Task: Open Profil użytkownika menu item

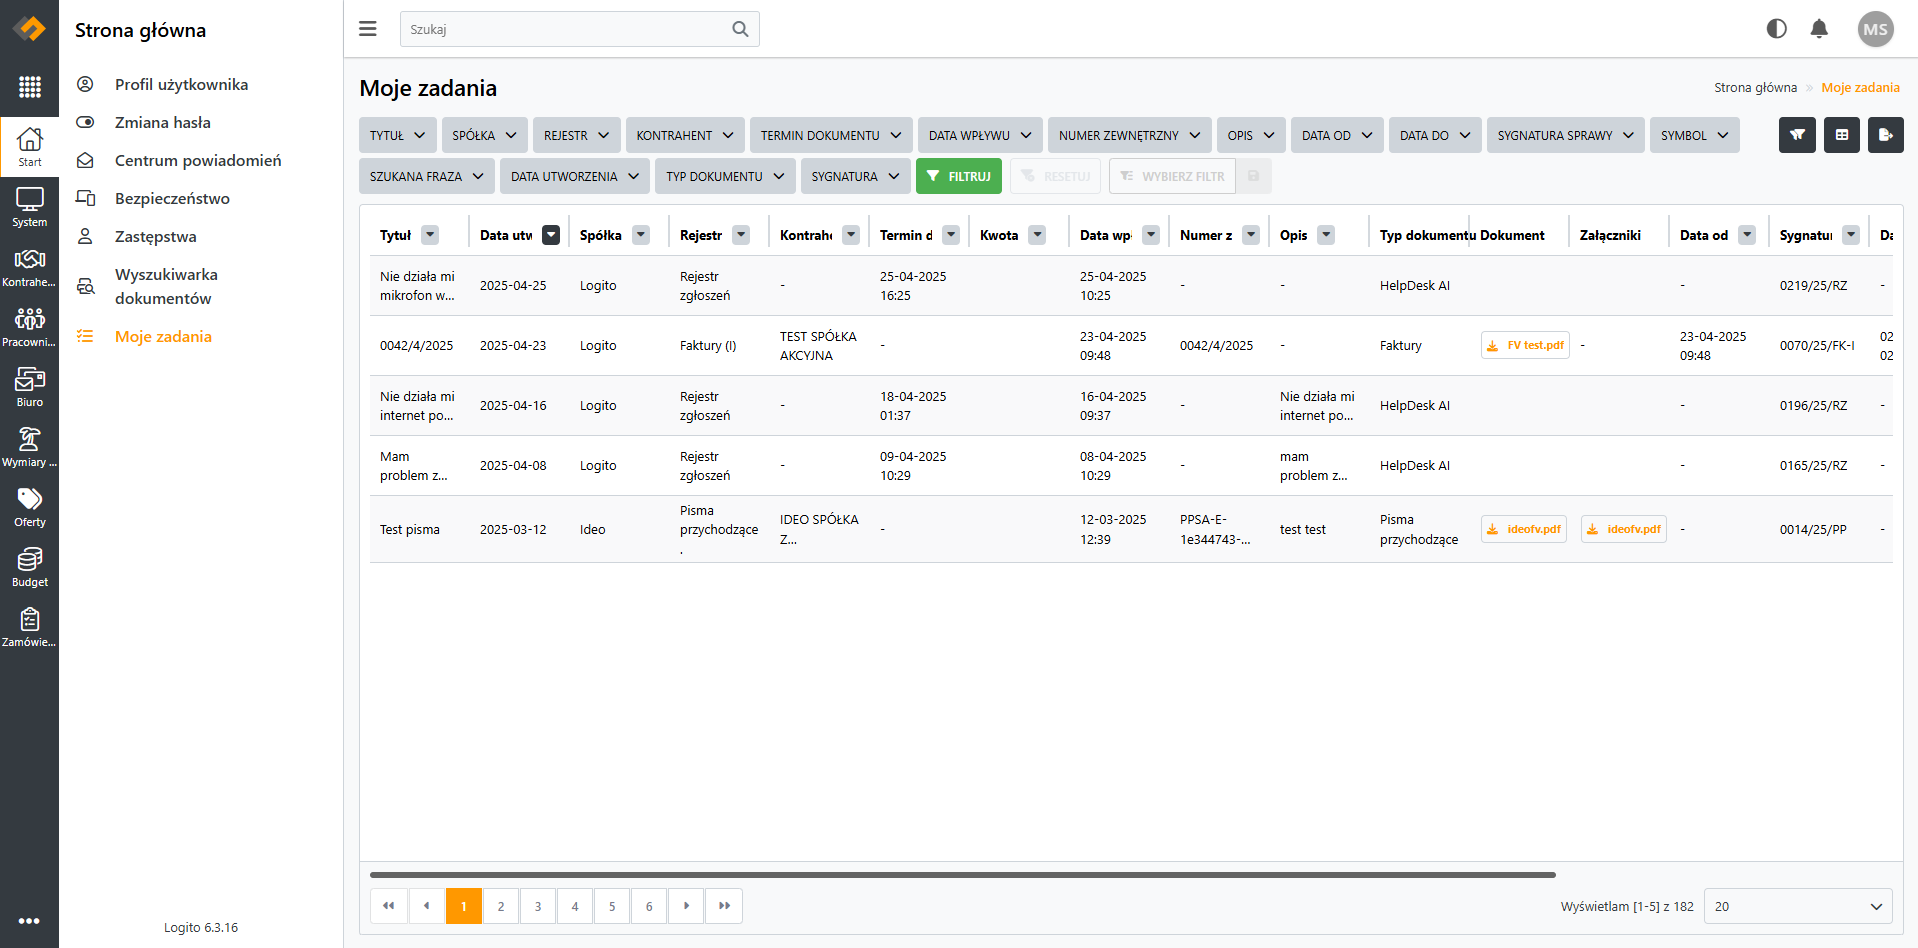Action: point(181,84)
